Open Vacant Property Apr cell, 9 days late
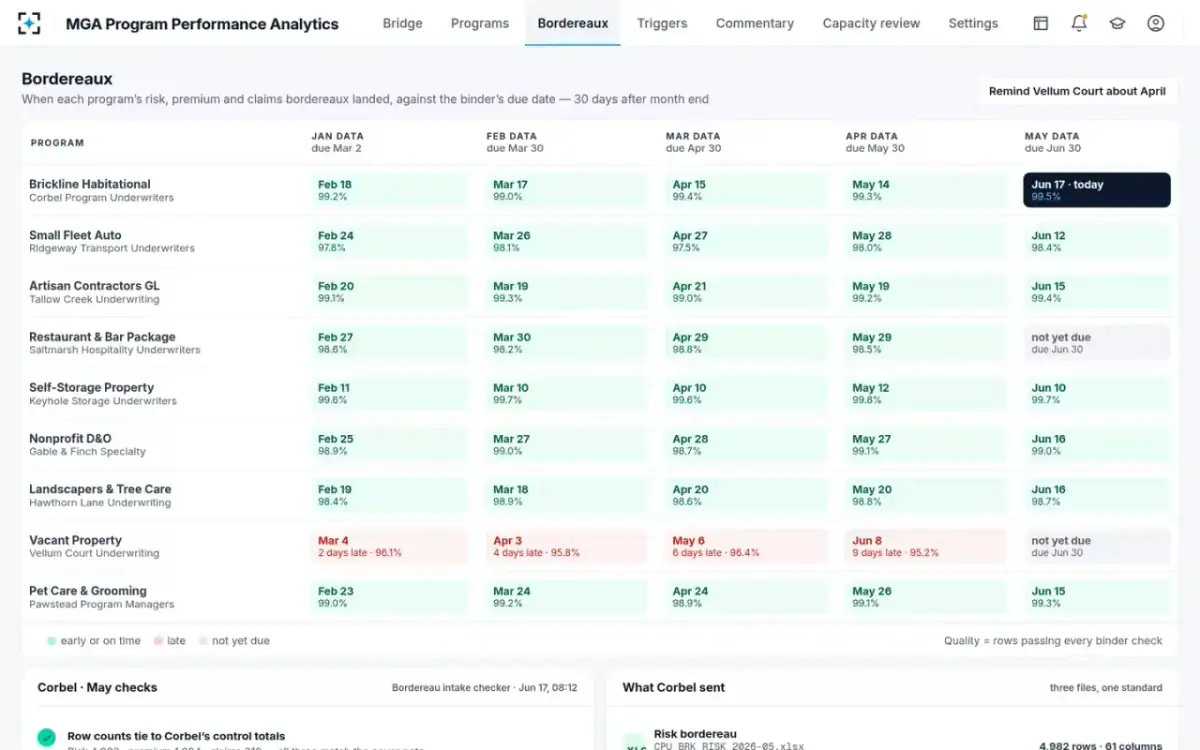1200x750 pixels. 925,546
